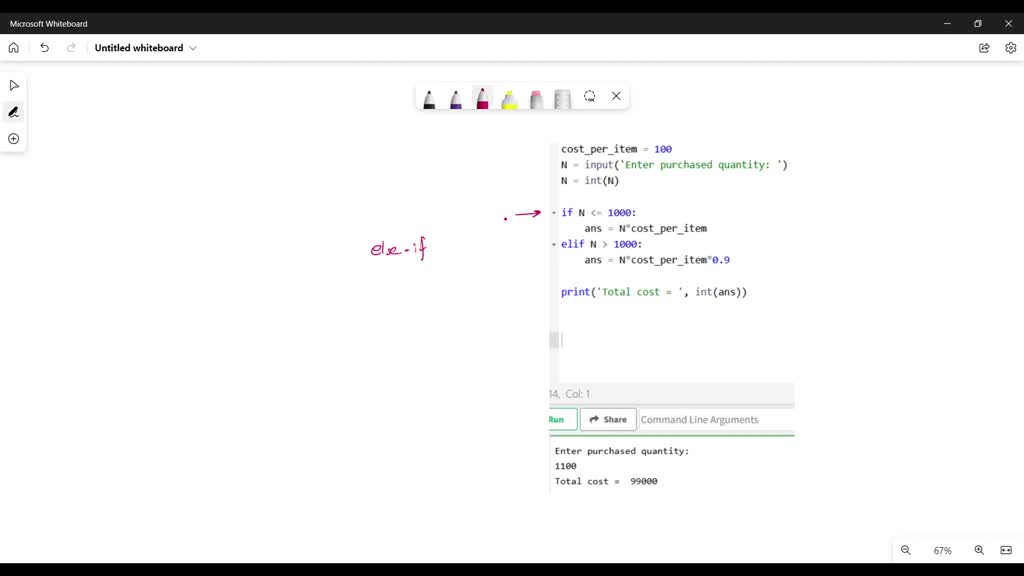Toggle the inking mode in left sidebar
The height and width of the screenshot is (576, 1024).
point(14,112)
